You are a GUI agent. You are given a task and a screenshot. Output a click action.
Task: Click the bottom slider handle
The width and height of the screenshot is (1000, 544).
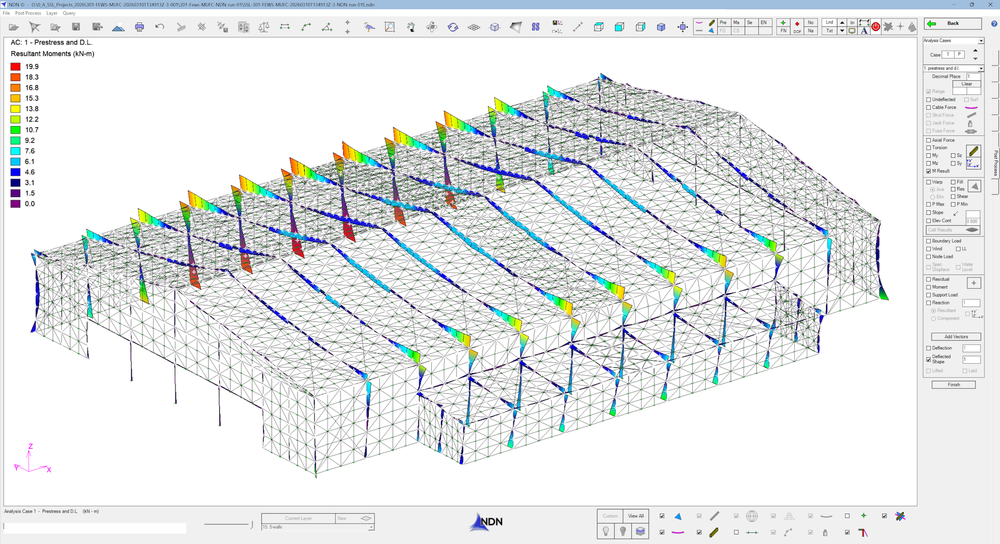(251, 524)
